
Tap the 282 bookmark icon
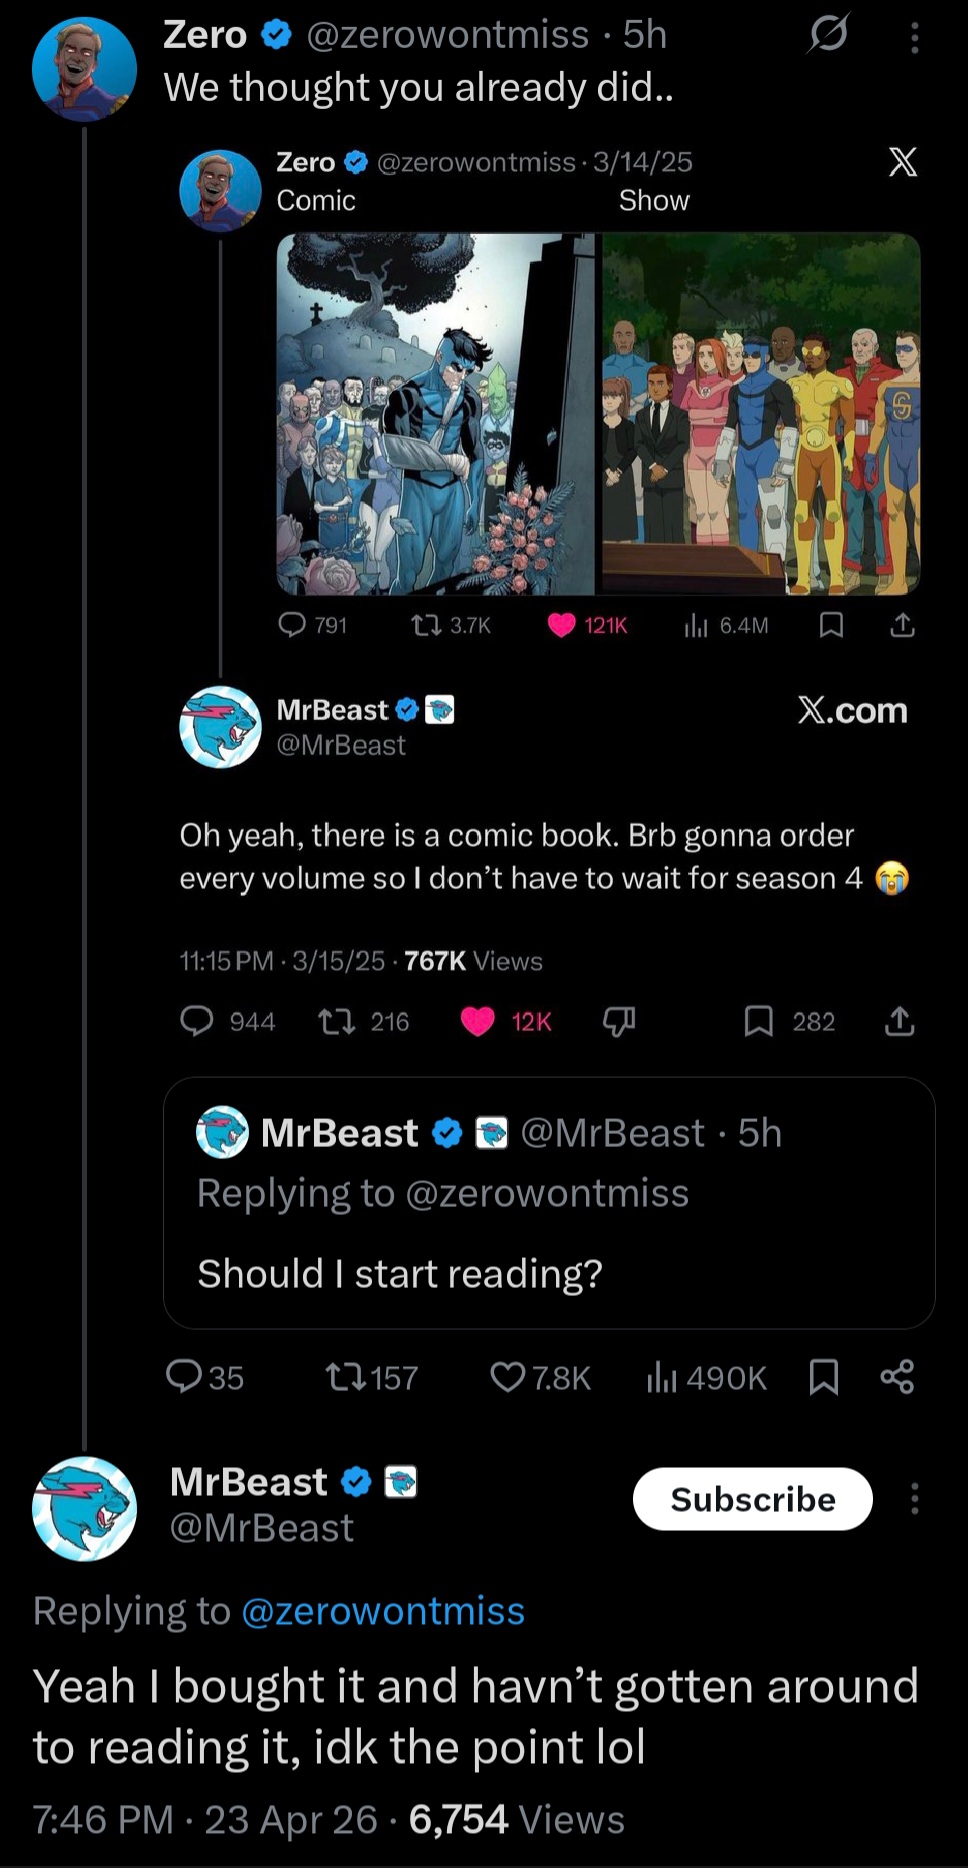coord(759,1021)
